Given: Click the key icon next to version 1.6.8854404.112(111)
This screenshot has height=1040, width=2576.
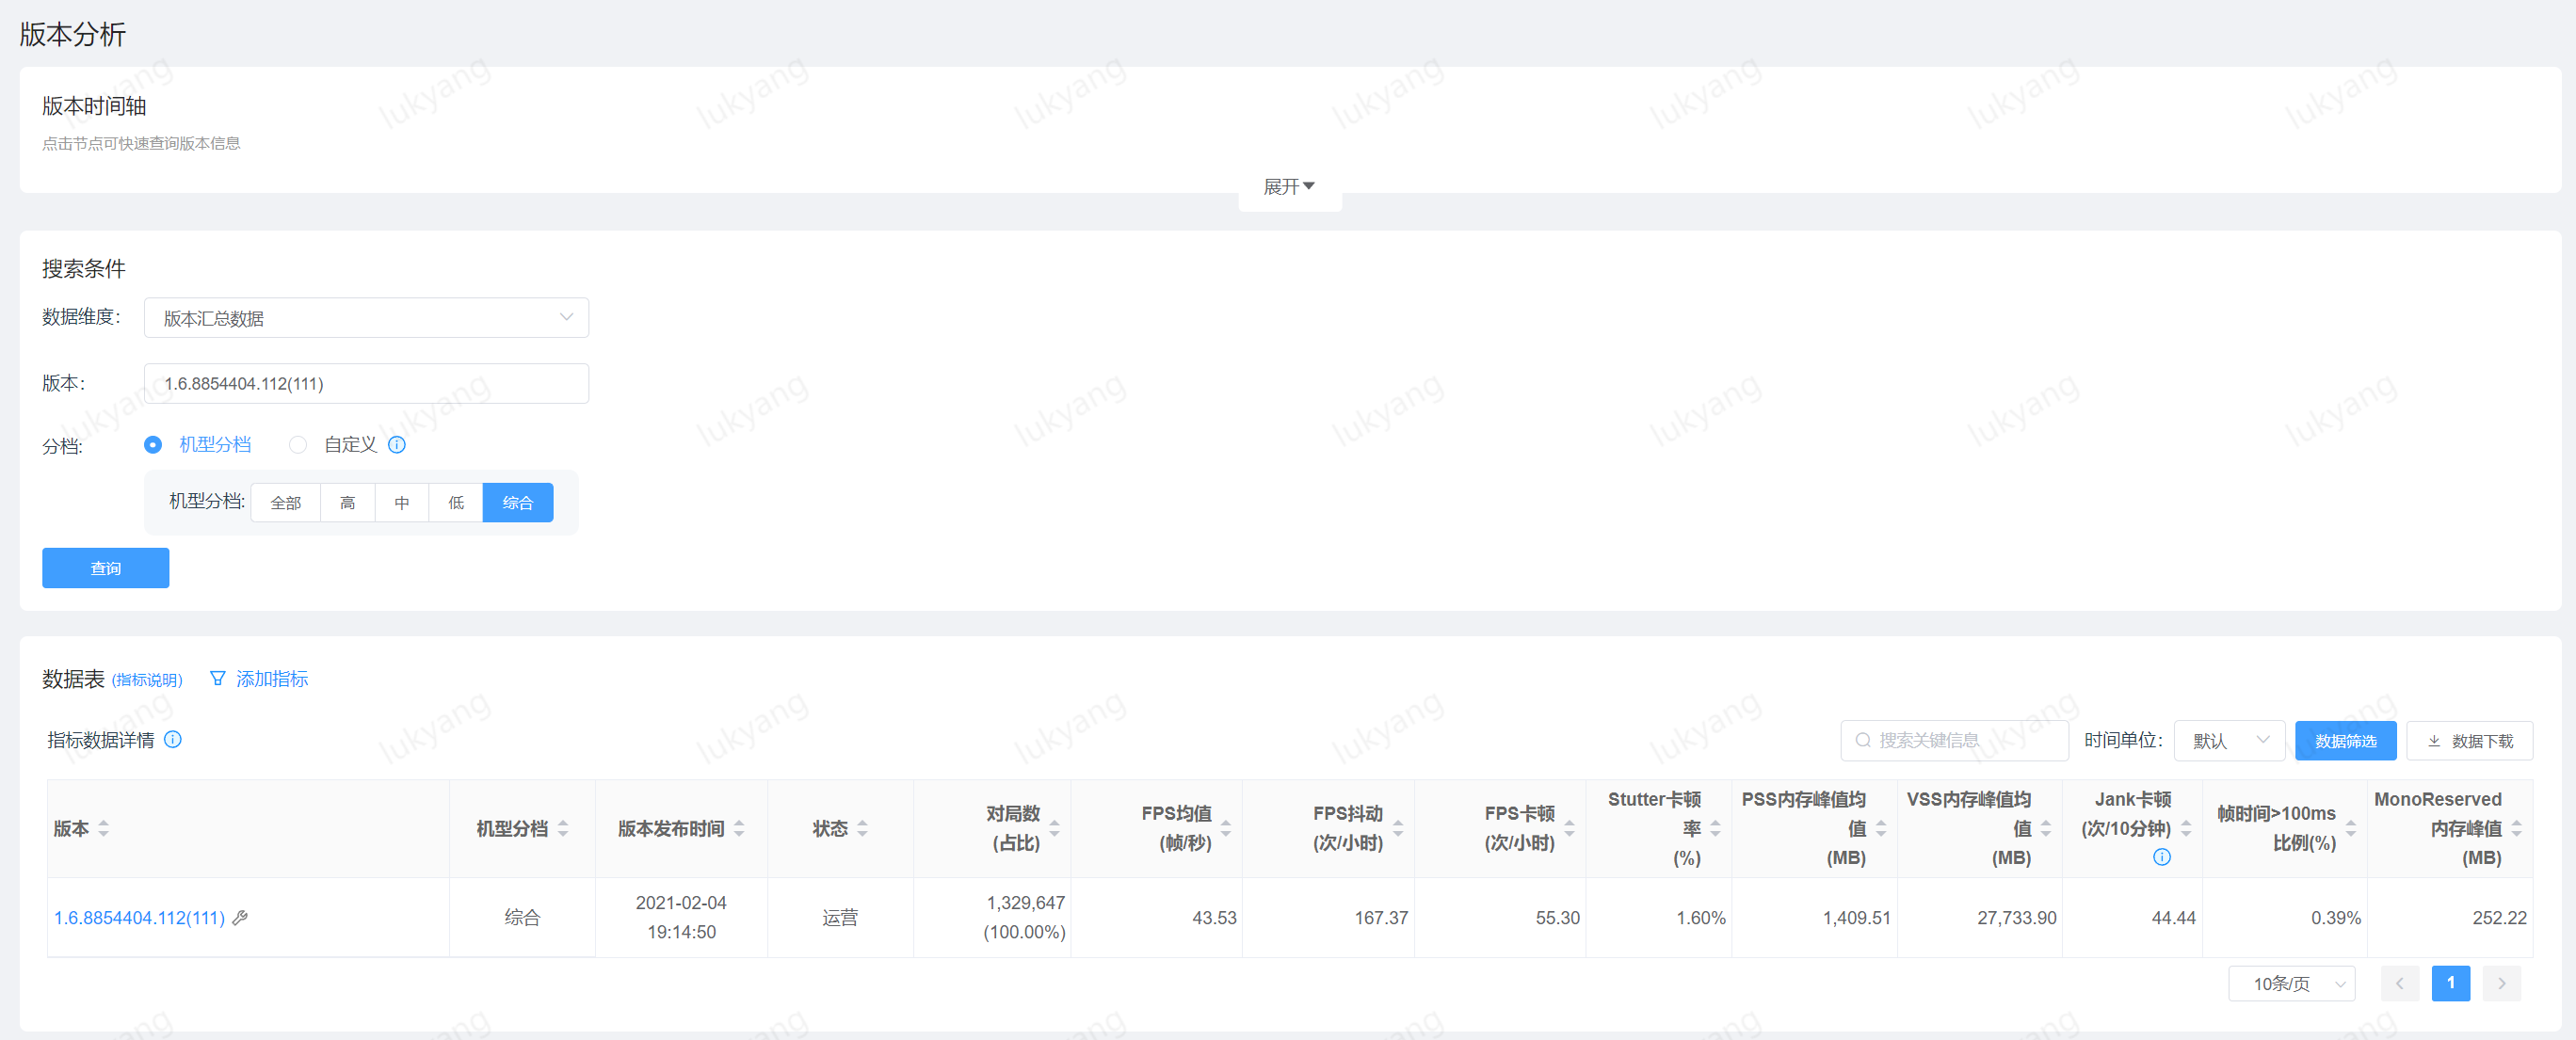Looking at the screenshot, I should point(242,917).
